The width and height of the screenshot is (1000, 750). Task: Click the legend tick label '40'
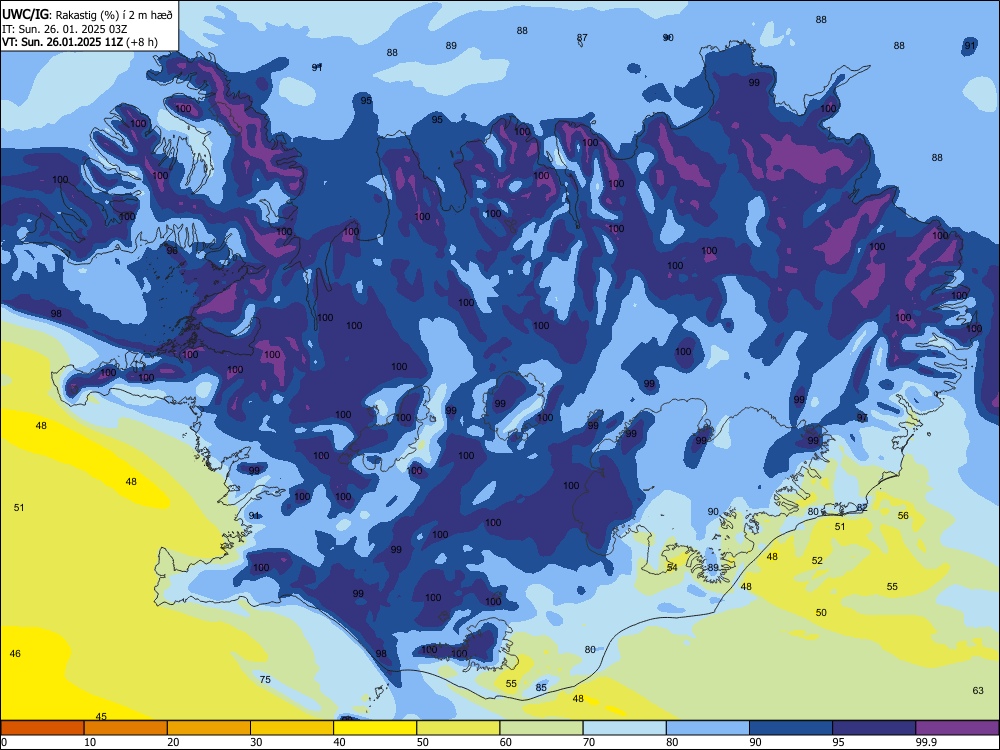(339, 742)
